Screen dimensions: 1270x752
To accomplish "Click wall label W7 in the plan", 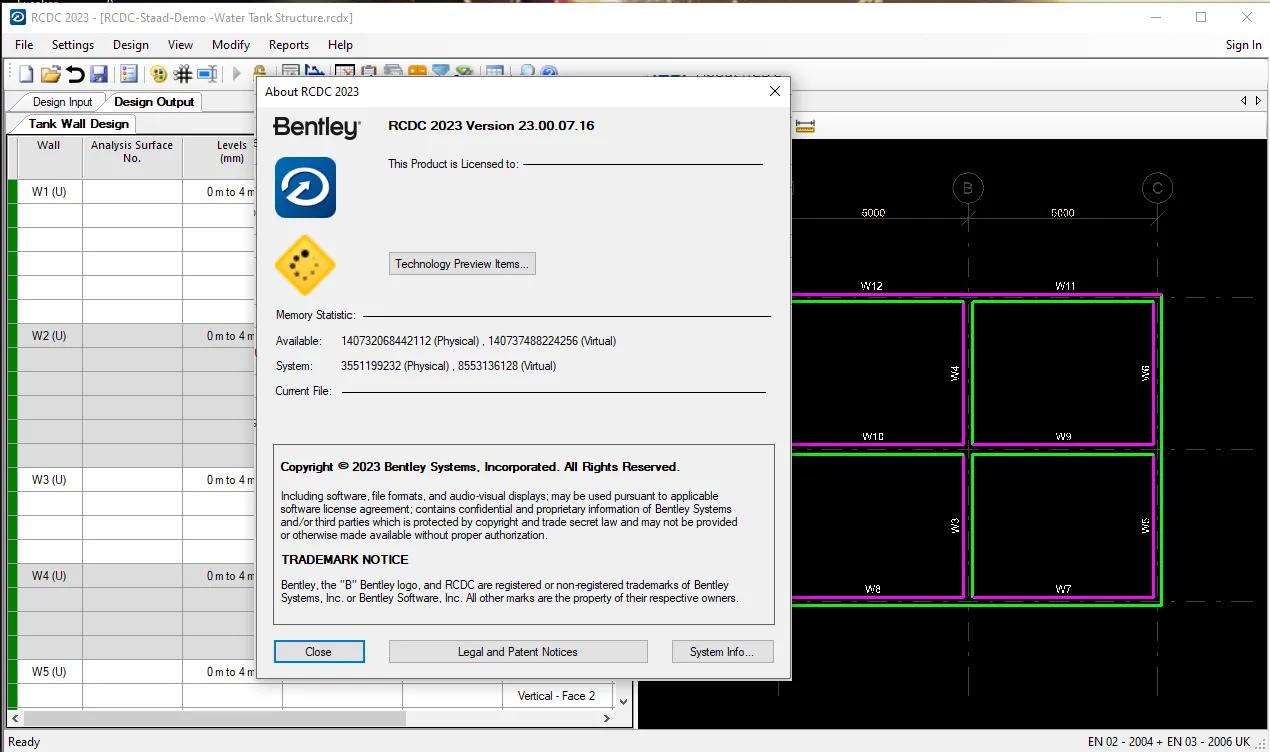I will [x=1063, y=589].
